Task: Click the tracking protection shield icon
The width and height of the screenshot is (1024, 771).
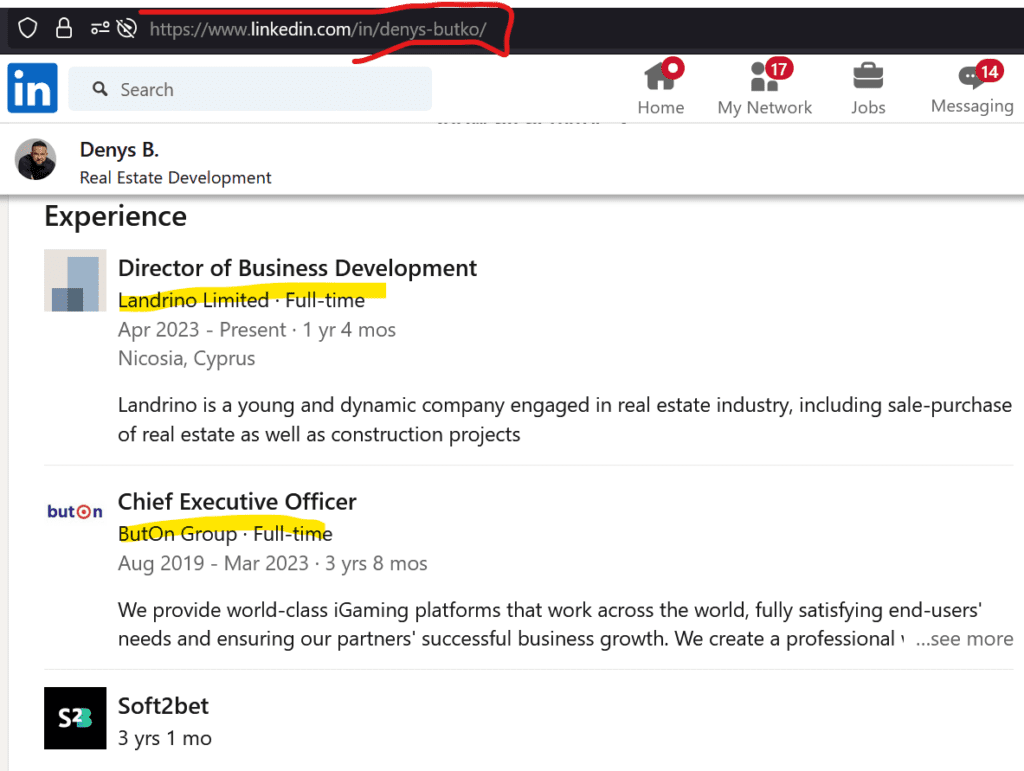Action: pos(27,28)
